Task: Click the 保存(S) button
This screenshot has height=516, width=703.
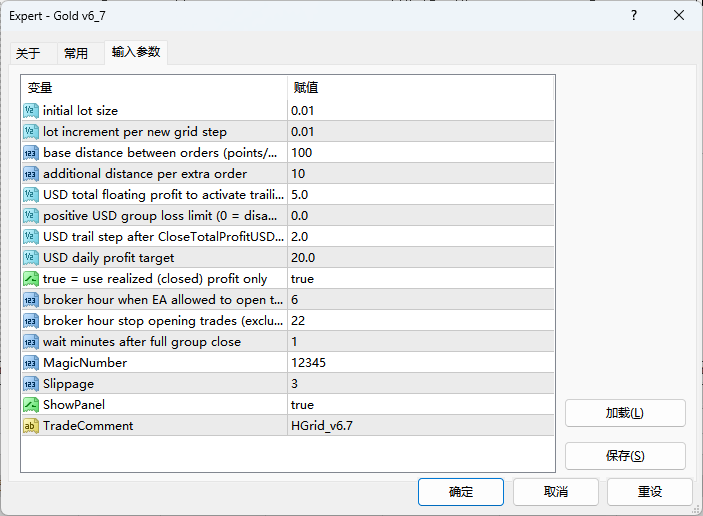Action: pyautogui.click(x=625, y=456)
